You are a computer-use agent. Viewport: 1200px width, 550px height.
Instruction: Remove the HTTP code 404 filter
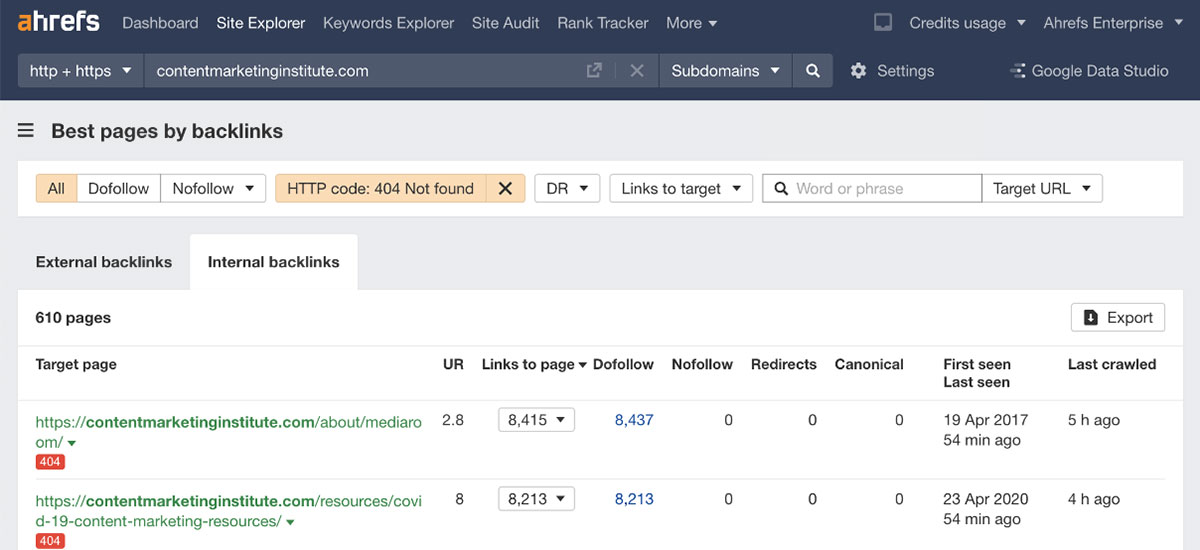[505, 188]
